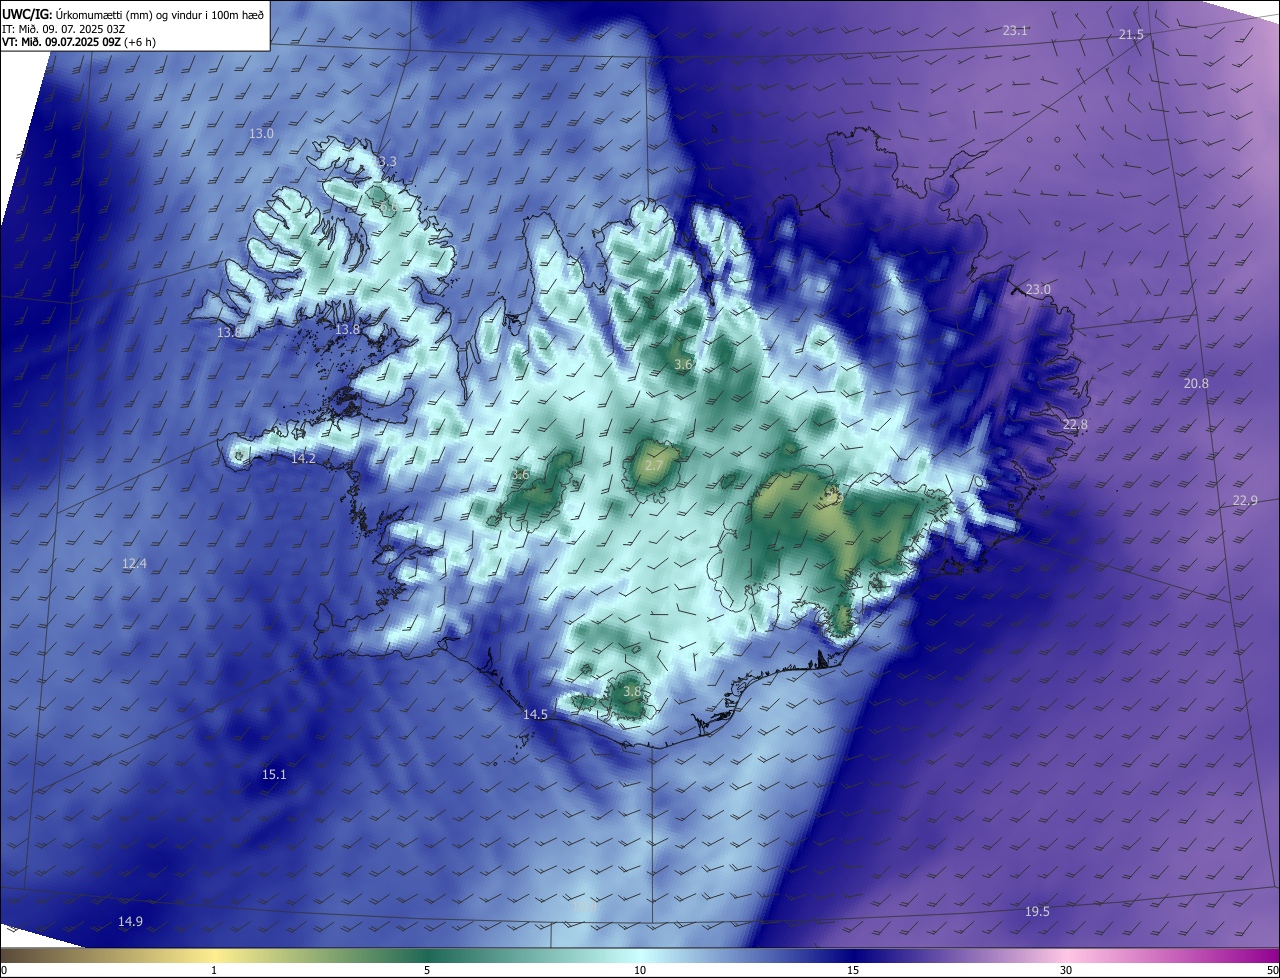Click the 20.8 value label
This screenshot has height=978, width=1280.
[1196, 383]
